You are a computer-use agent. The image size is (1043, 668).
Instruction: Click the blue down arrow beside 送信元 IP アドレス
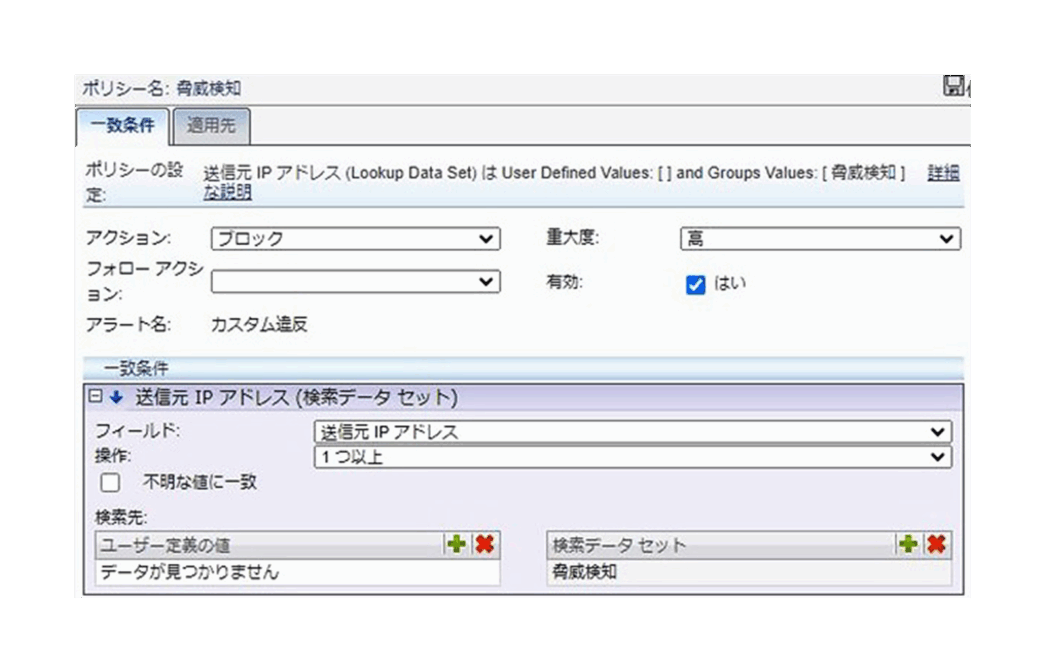[116, 397]
